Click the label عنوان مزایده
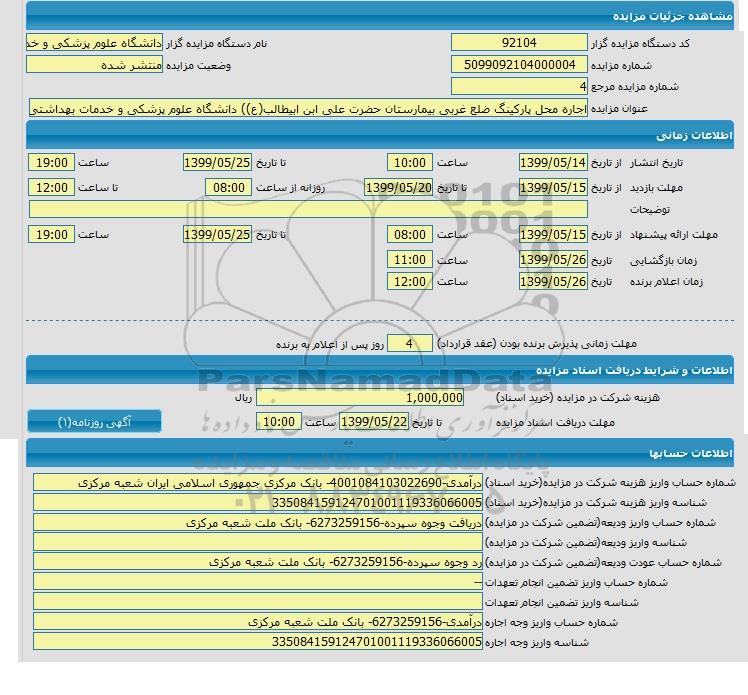This screenshot has width=748, height=695. (619, 109)
